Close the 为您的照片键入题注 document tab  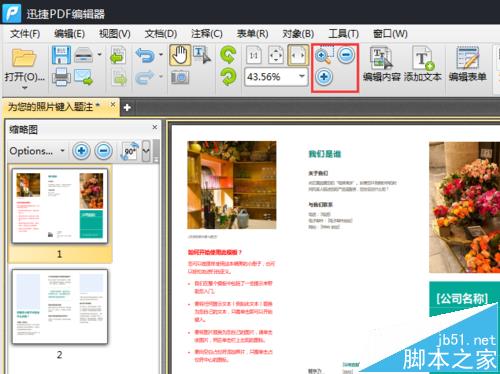113,104
